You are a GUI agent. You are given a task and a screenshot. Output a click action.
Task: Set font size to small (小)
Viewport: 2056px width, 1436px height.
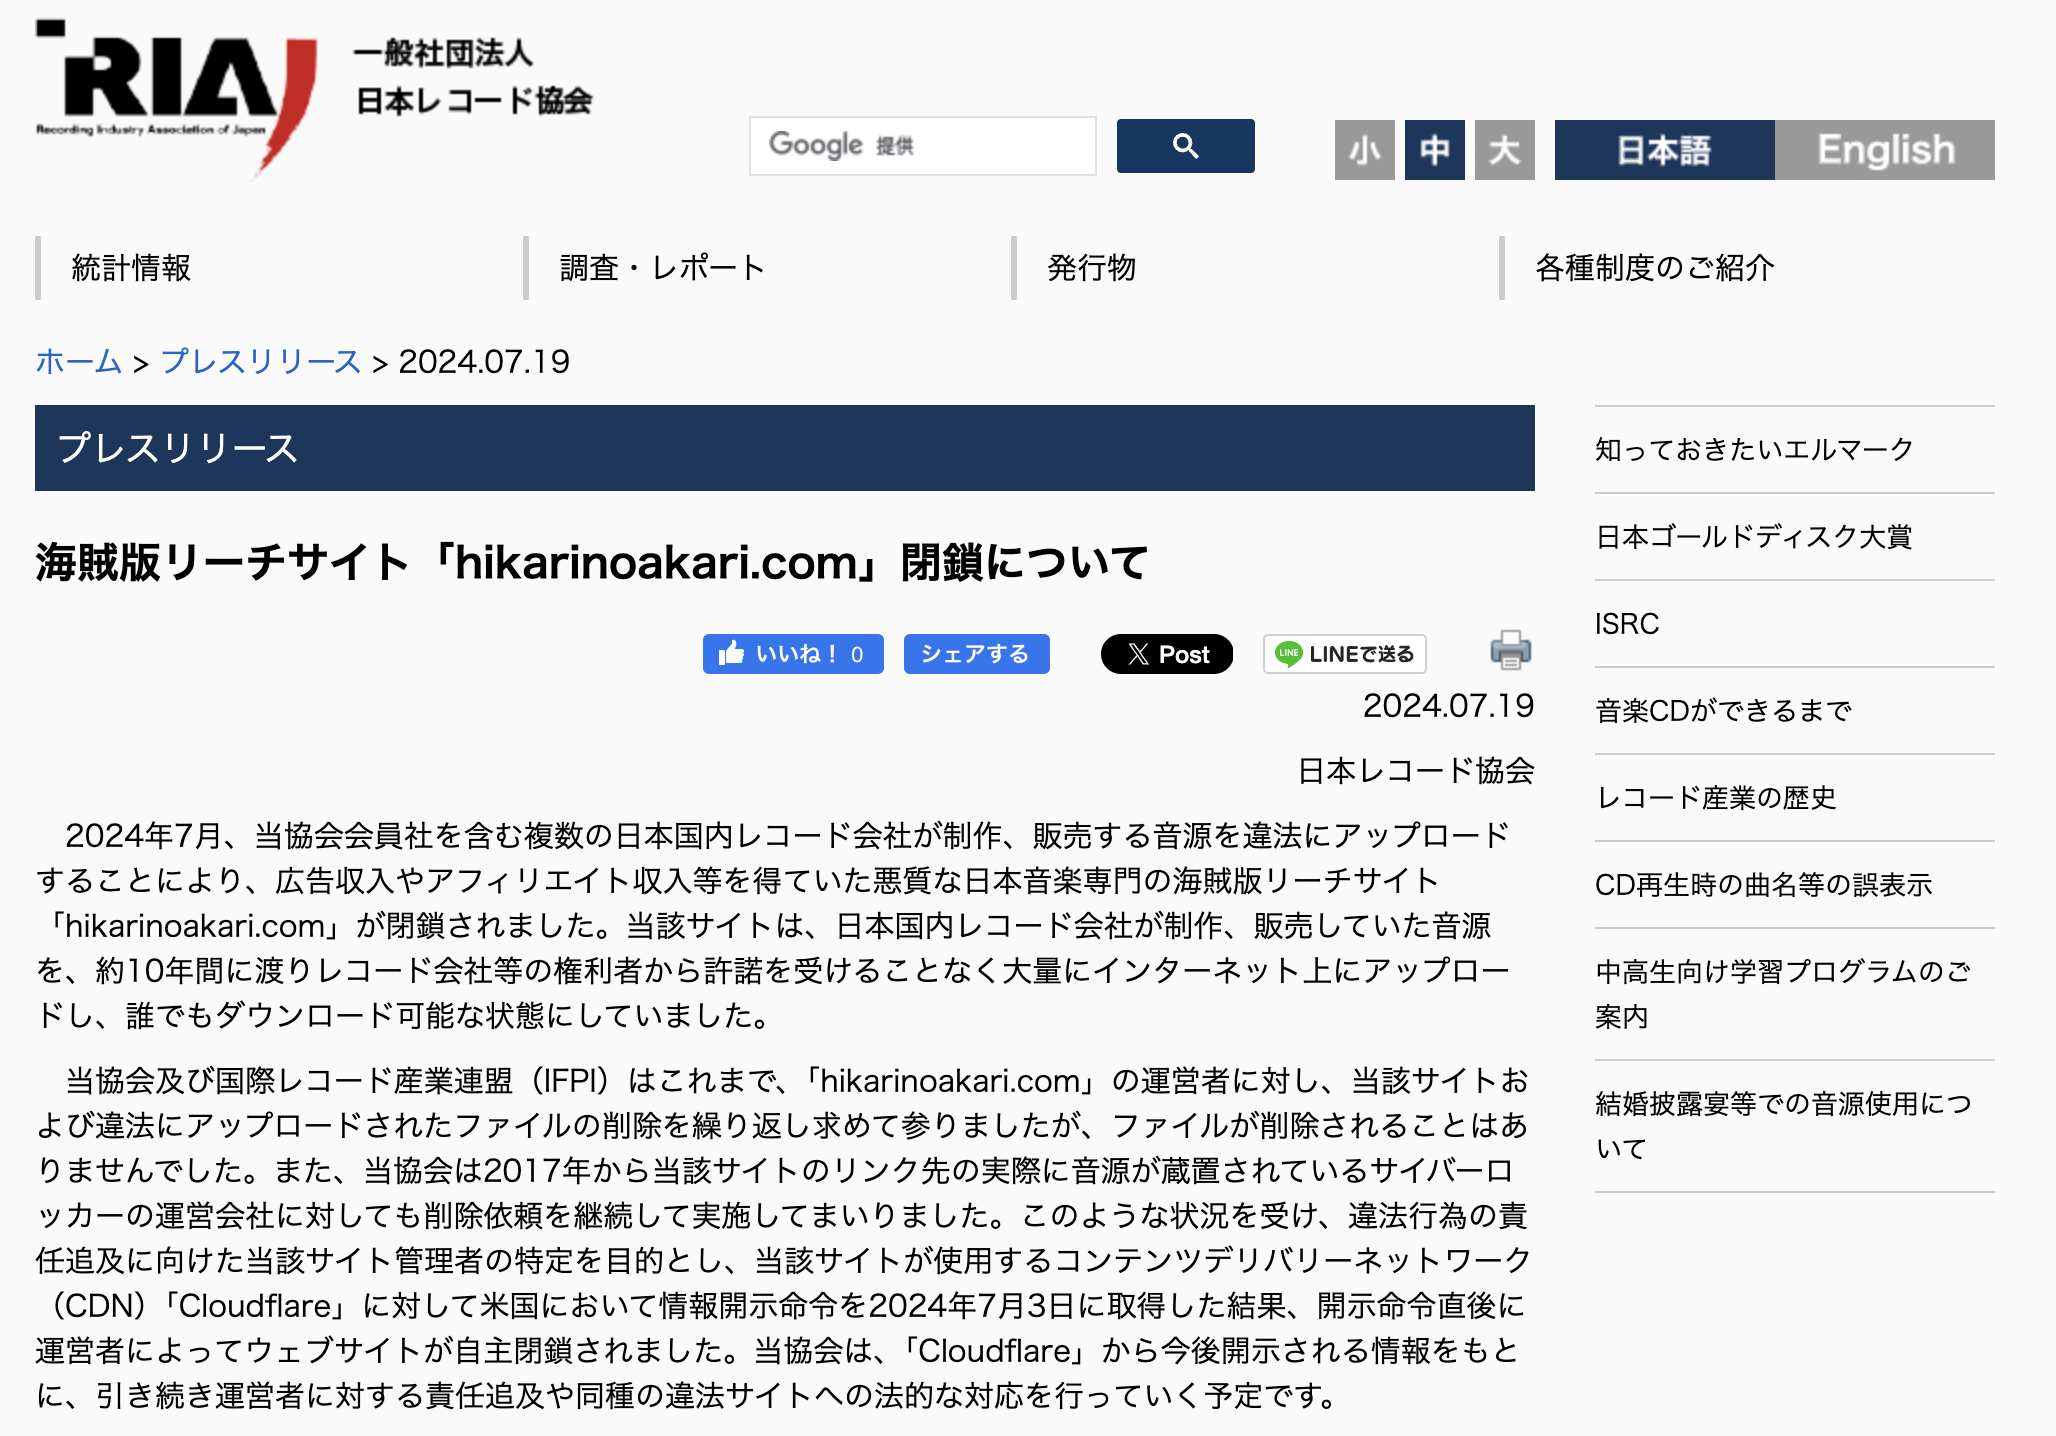coord(1364,150)
